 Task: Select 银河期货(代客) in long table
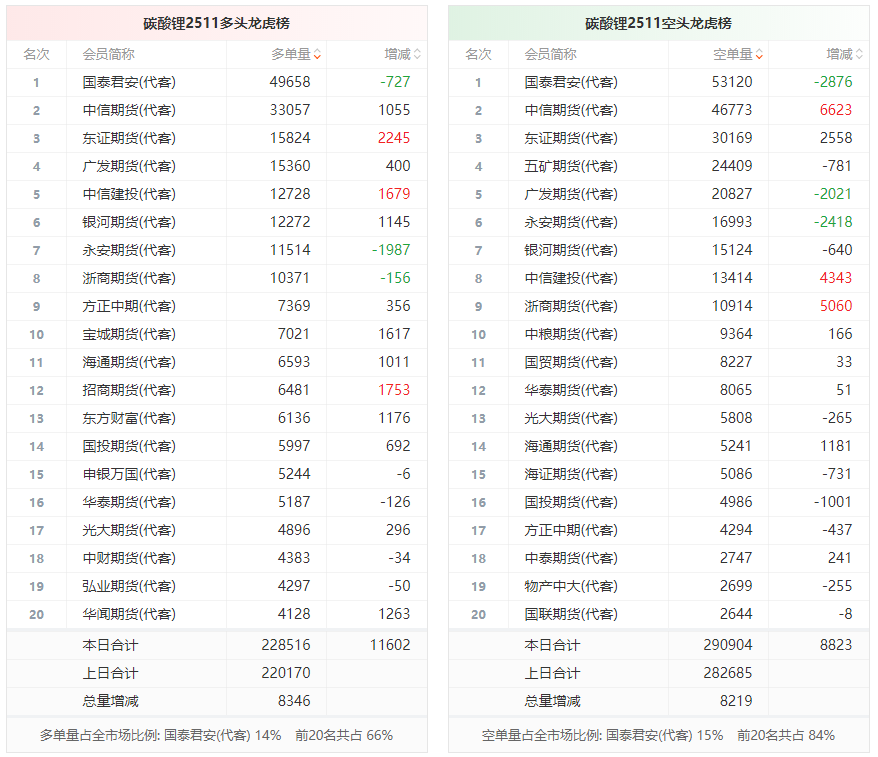click(129, 222)
